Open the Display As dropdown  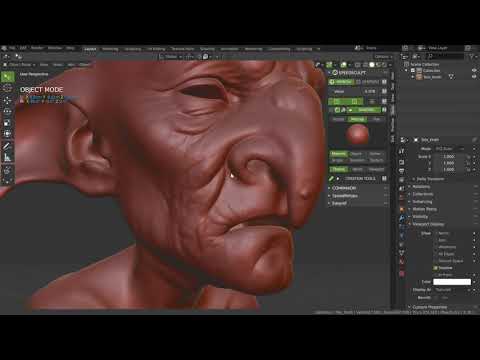(x=452, y=290)
